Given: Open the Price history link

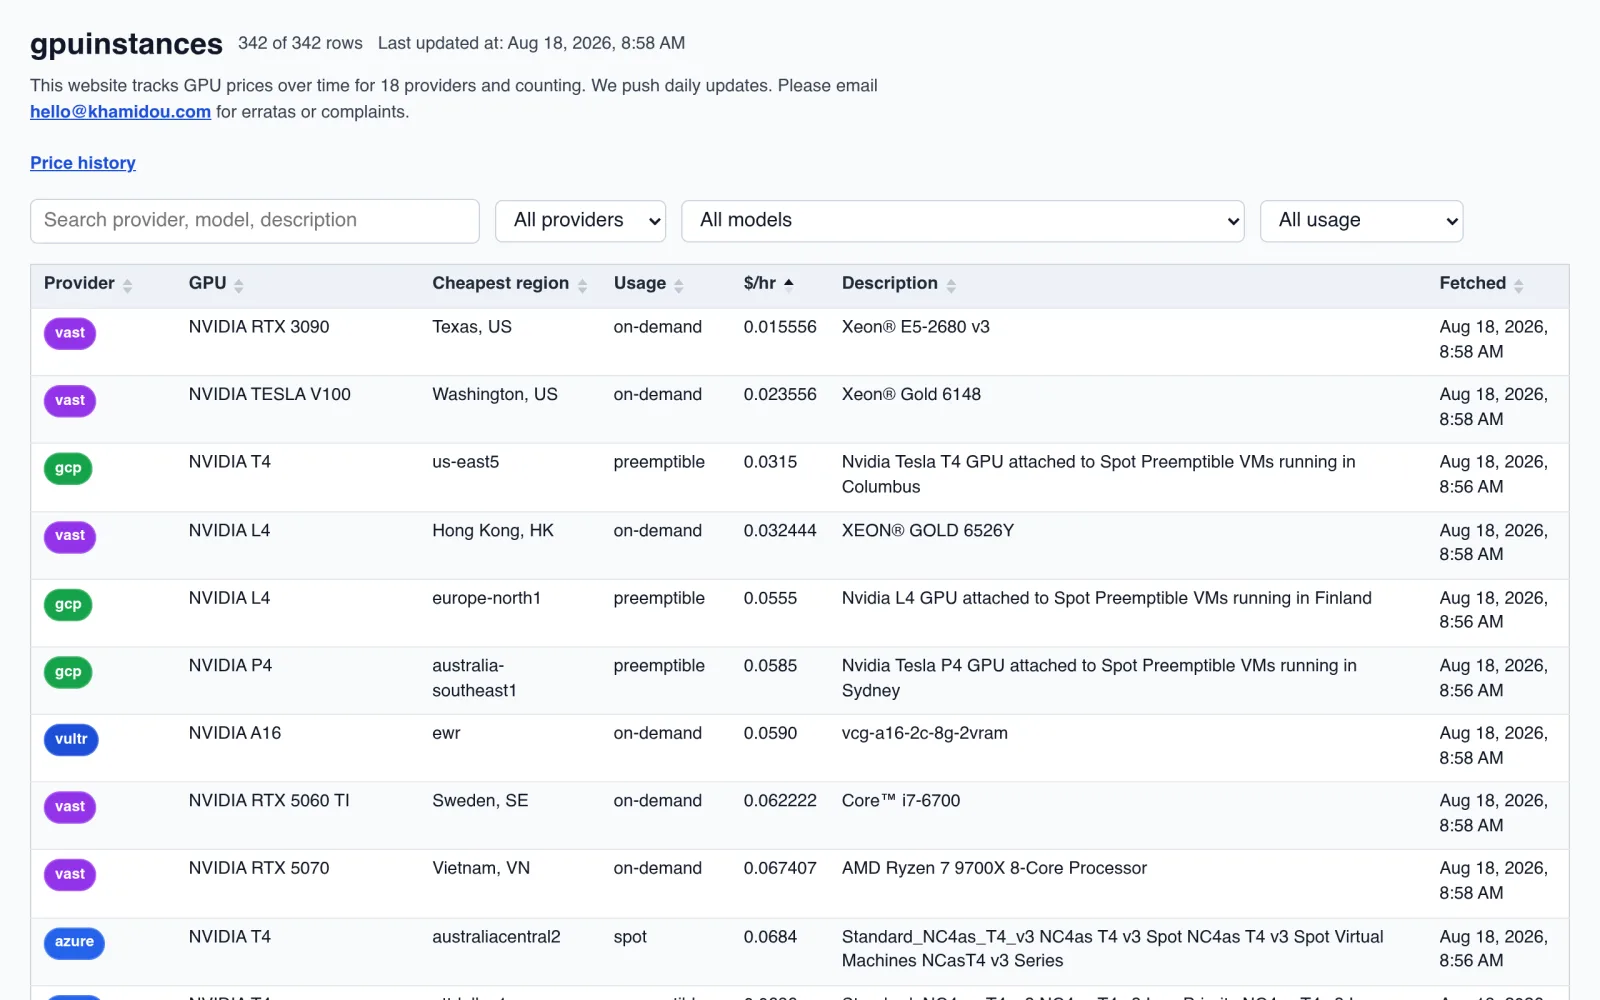Looking at the screenshot, I should [83, 163].
